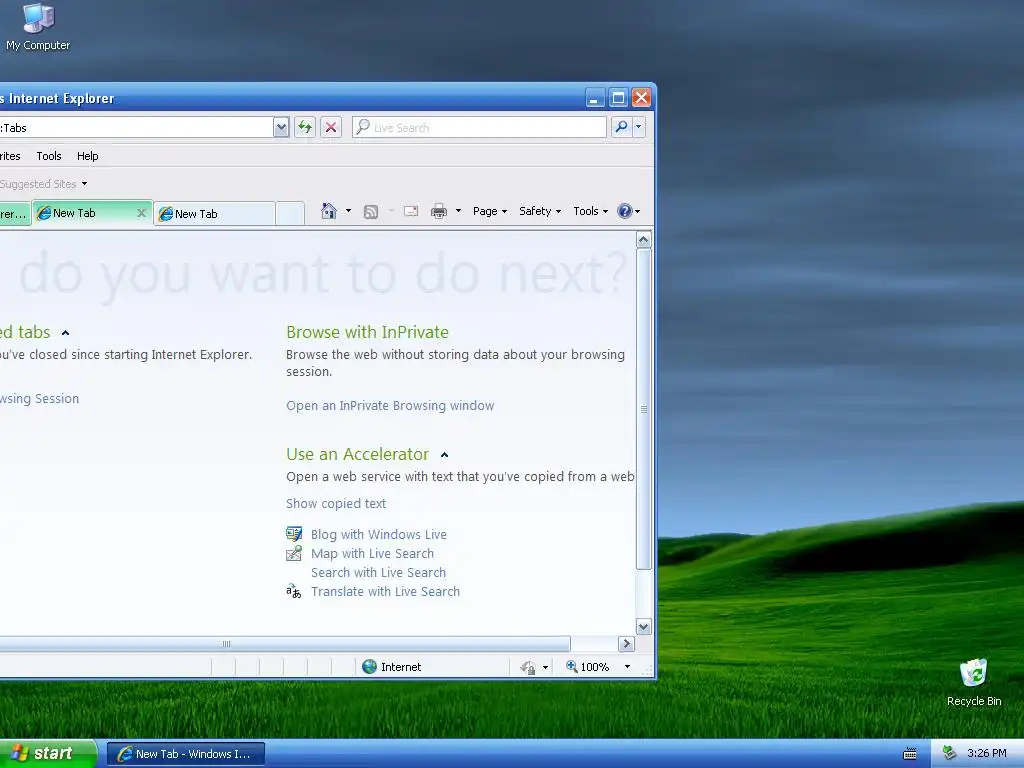1024x768 pixels.
Task: Collapse the closed tabs section arrow
Action: pyautogui.click(x=65, y=333)
